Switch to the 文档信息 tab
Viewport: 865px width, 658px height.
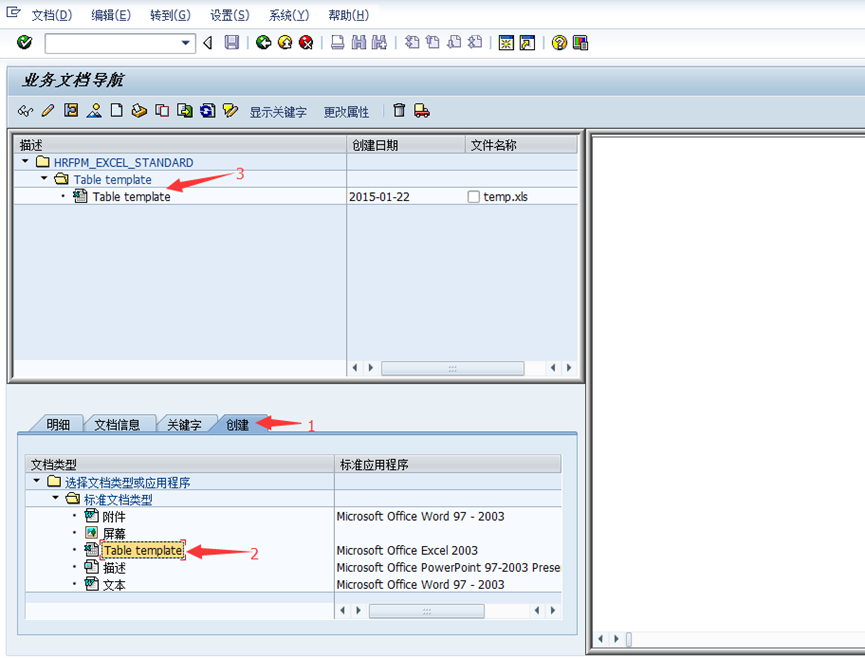117,424
